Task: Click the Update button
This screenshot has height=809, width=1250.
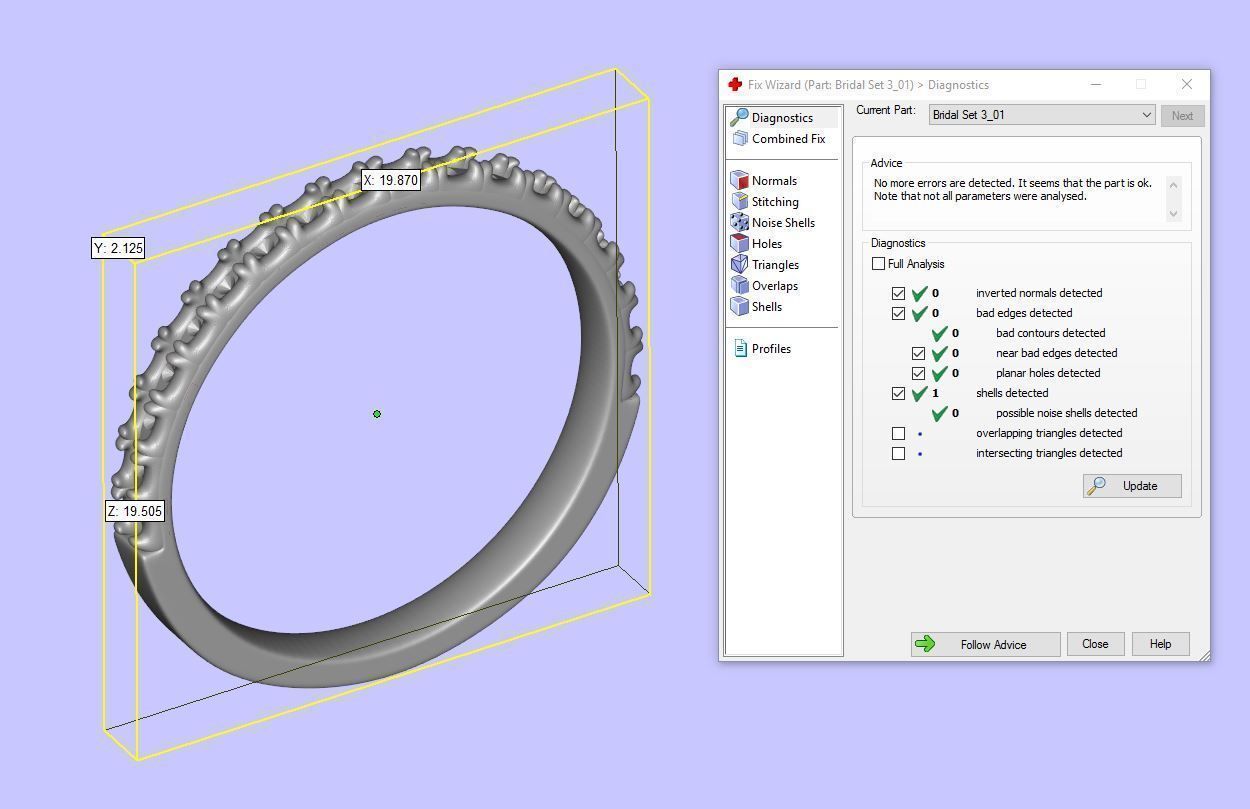Action: (x=1132, y=486)
